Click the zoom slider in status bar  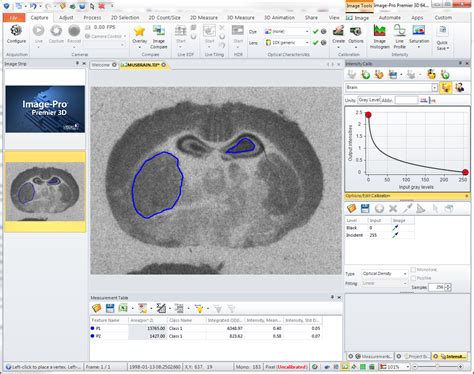pos(437,367)
